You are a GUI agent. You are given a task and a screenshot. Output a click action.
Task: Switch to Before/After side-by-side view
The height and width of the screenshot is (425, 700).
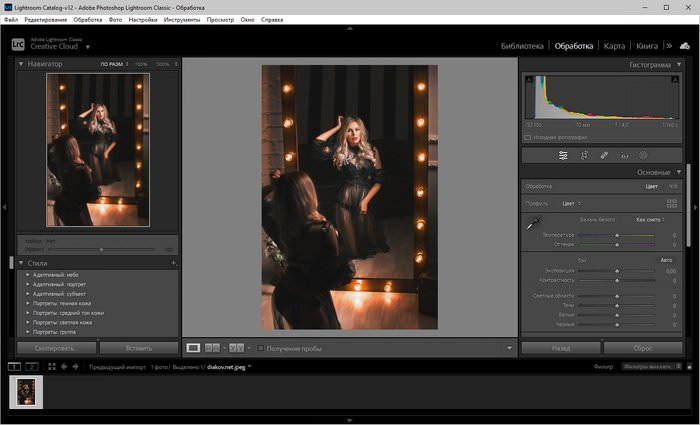tap(212, 348)
